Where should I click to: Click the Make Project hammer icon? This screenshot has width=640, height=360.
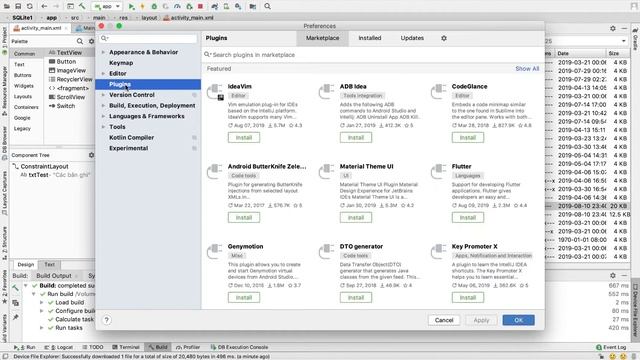coord(82,6)
